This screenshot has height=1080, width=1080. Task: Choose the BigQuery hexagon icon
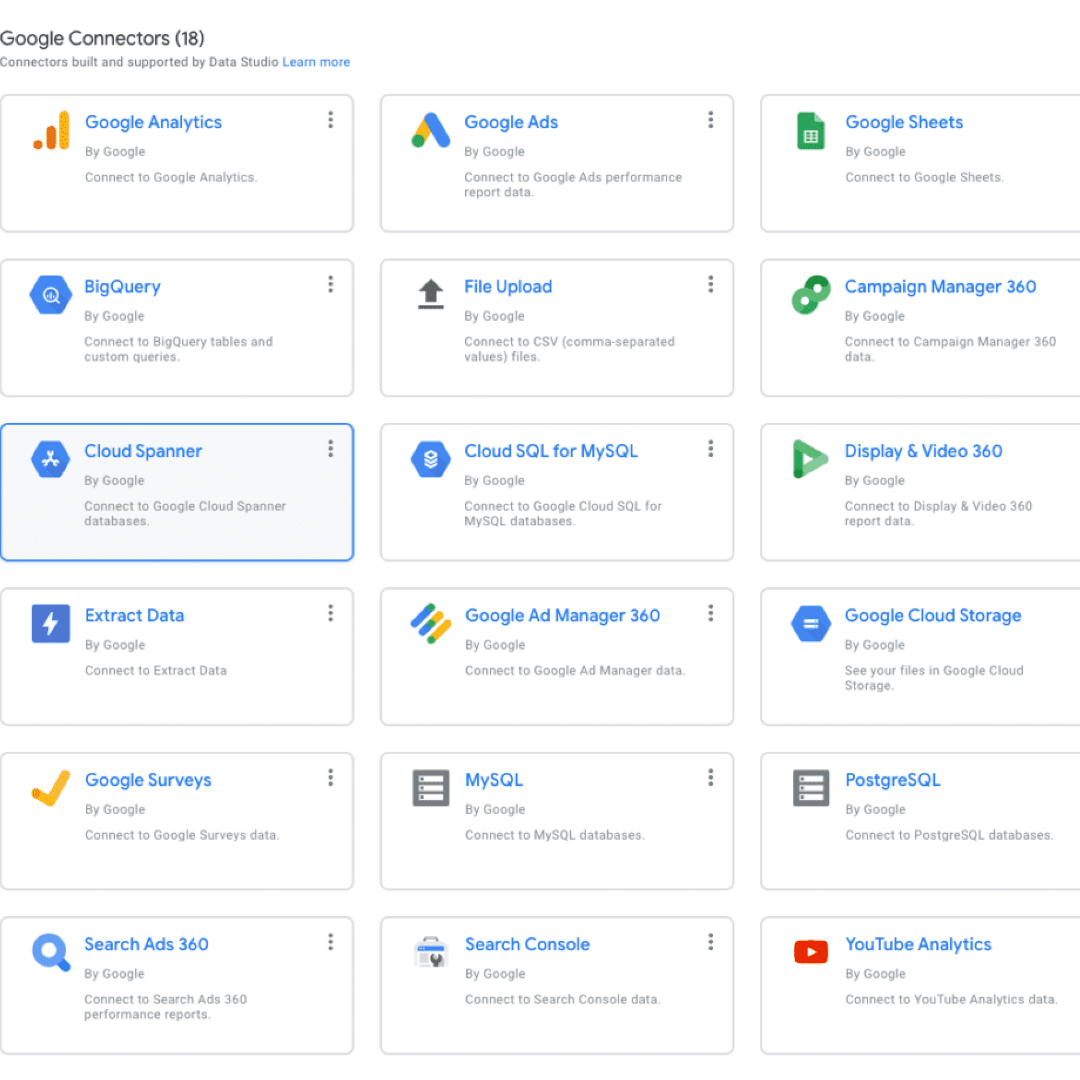[51, 295]
